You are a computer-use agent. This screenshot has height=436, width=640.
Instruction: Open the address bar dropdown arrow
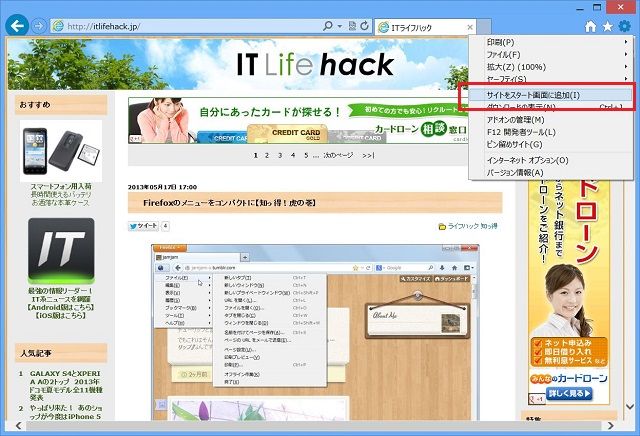tap(340, 26)
